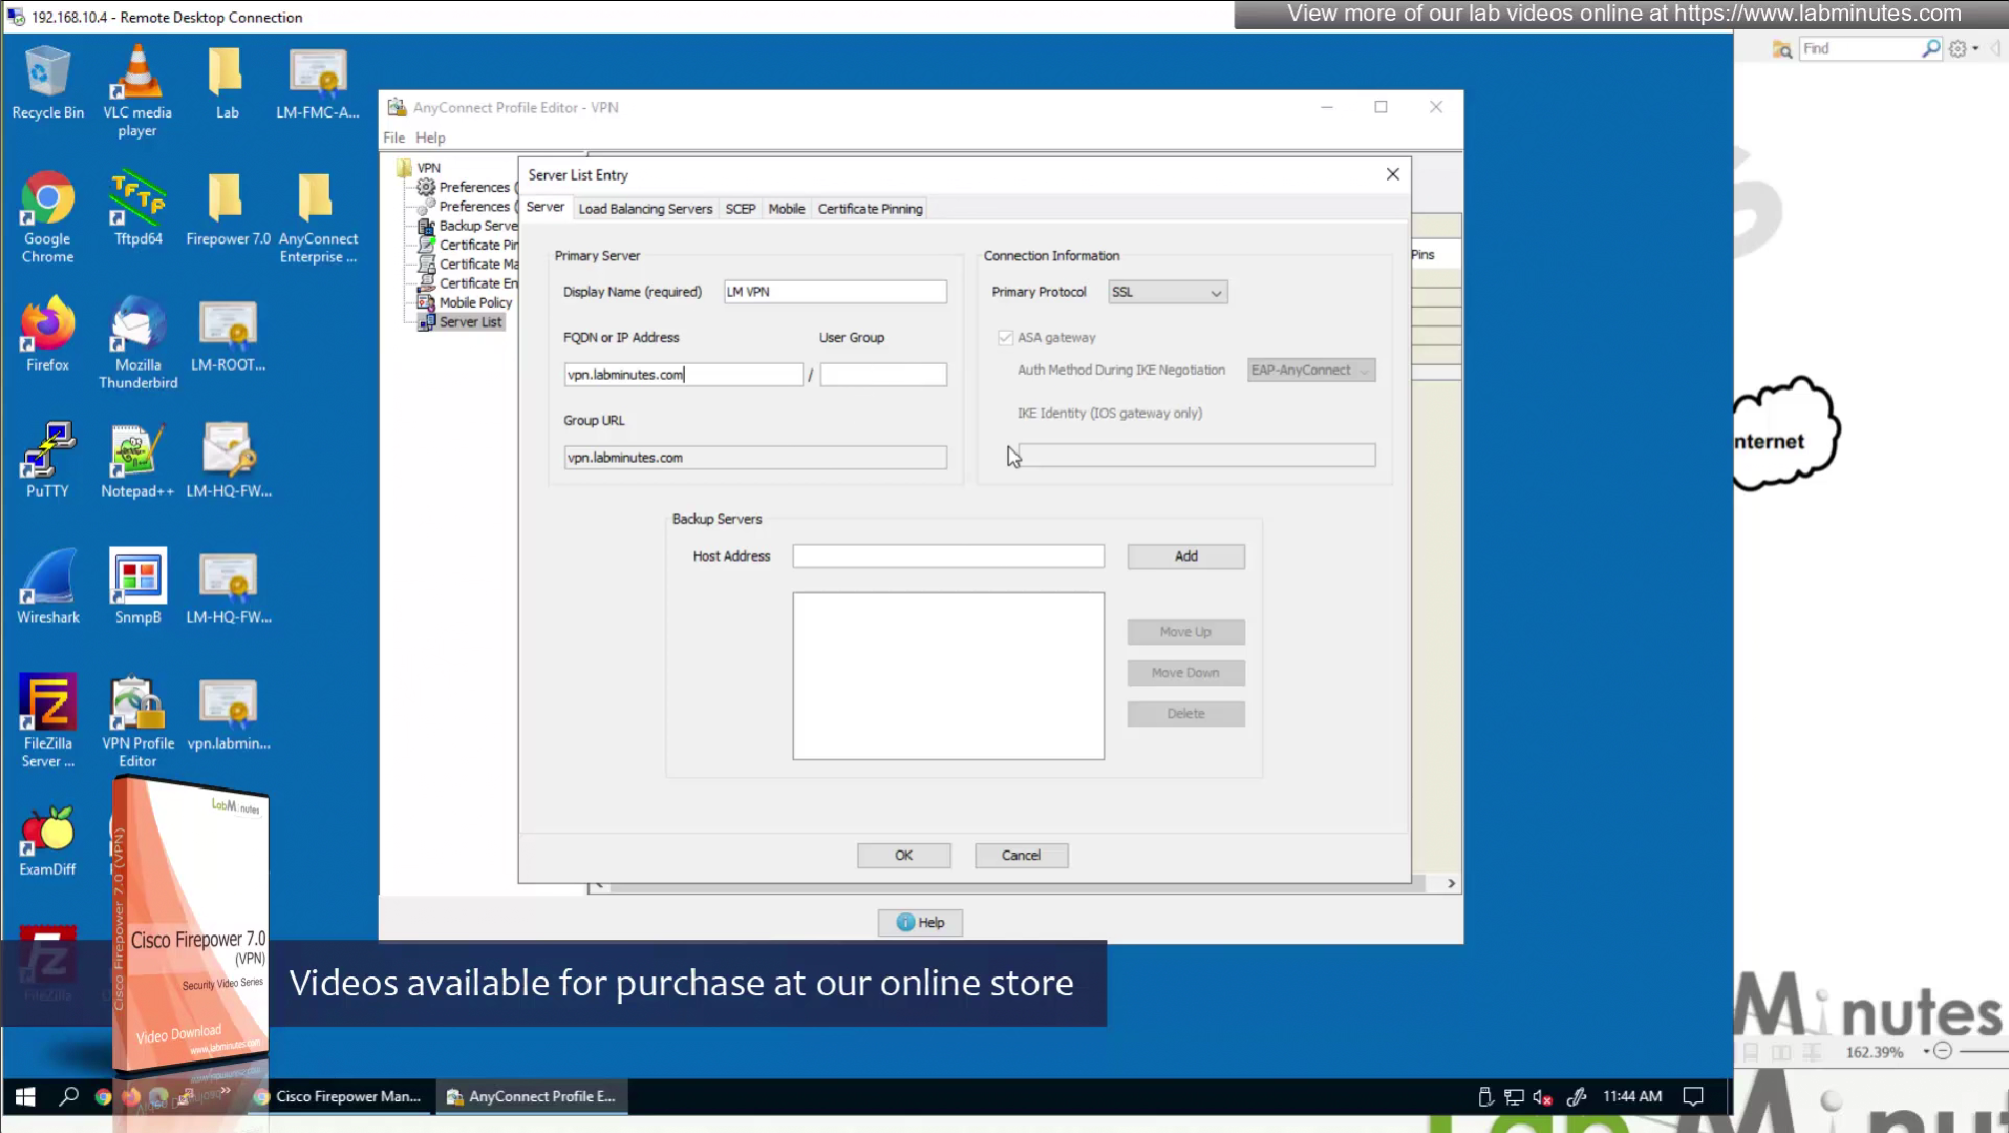
Task: Open the File menu
Action: [x=394, y=138]
